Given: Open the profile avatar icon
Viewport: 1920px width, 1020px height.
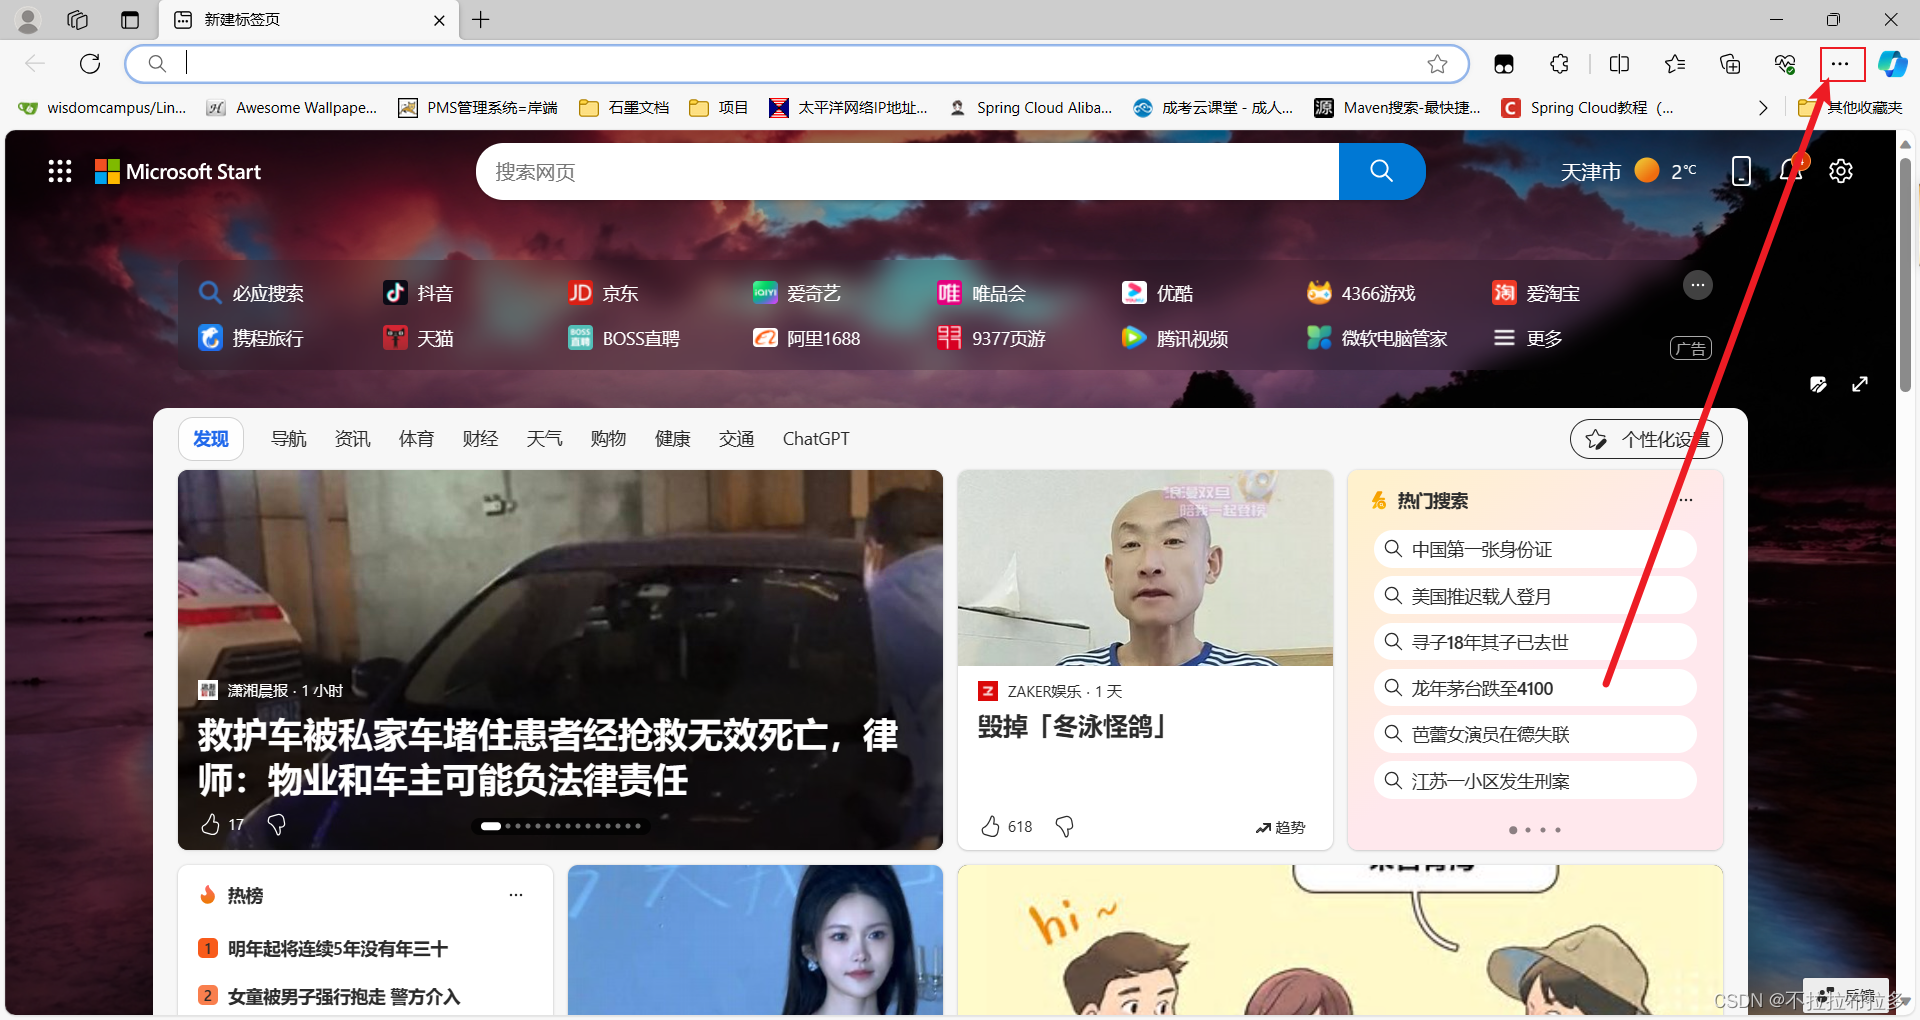Looking at the screenshot, I should click(x=28, y=20).
